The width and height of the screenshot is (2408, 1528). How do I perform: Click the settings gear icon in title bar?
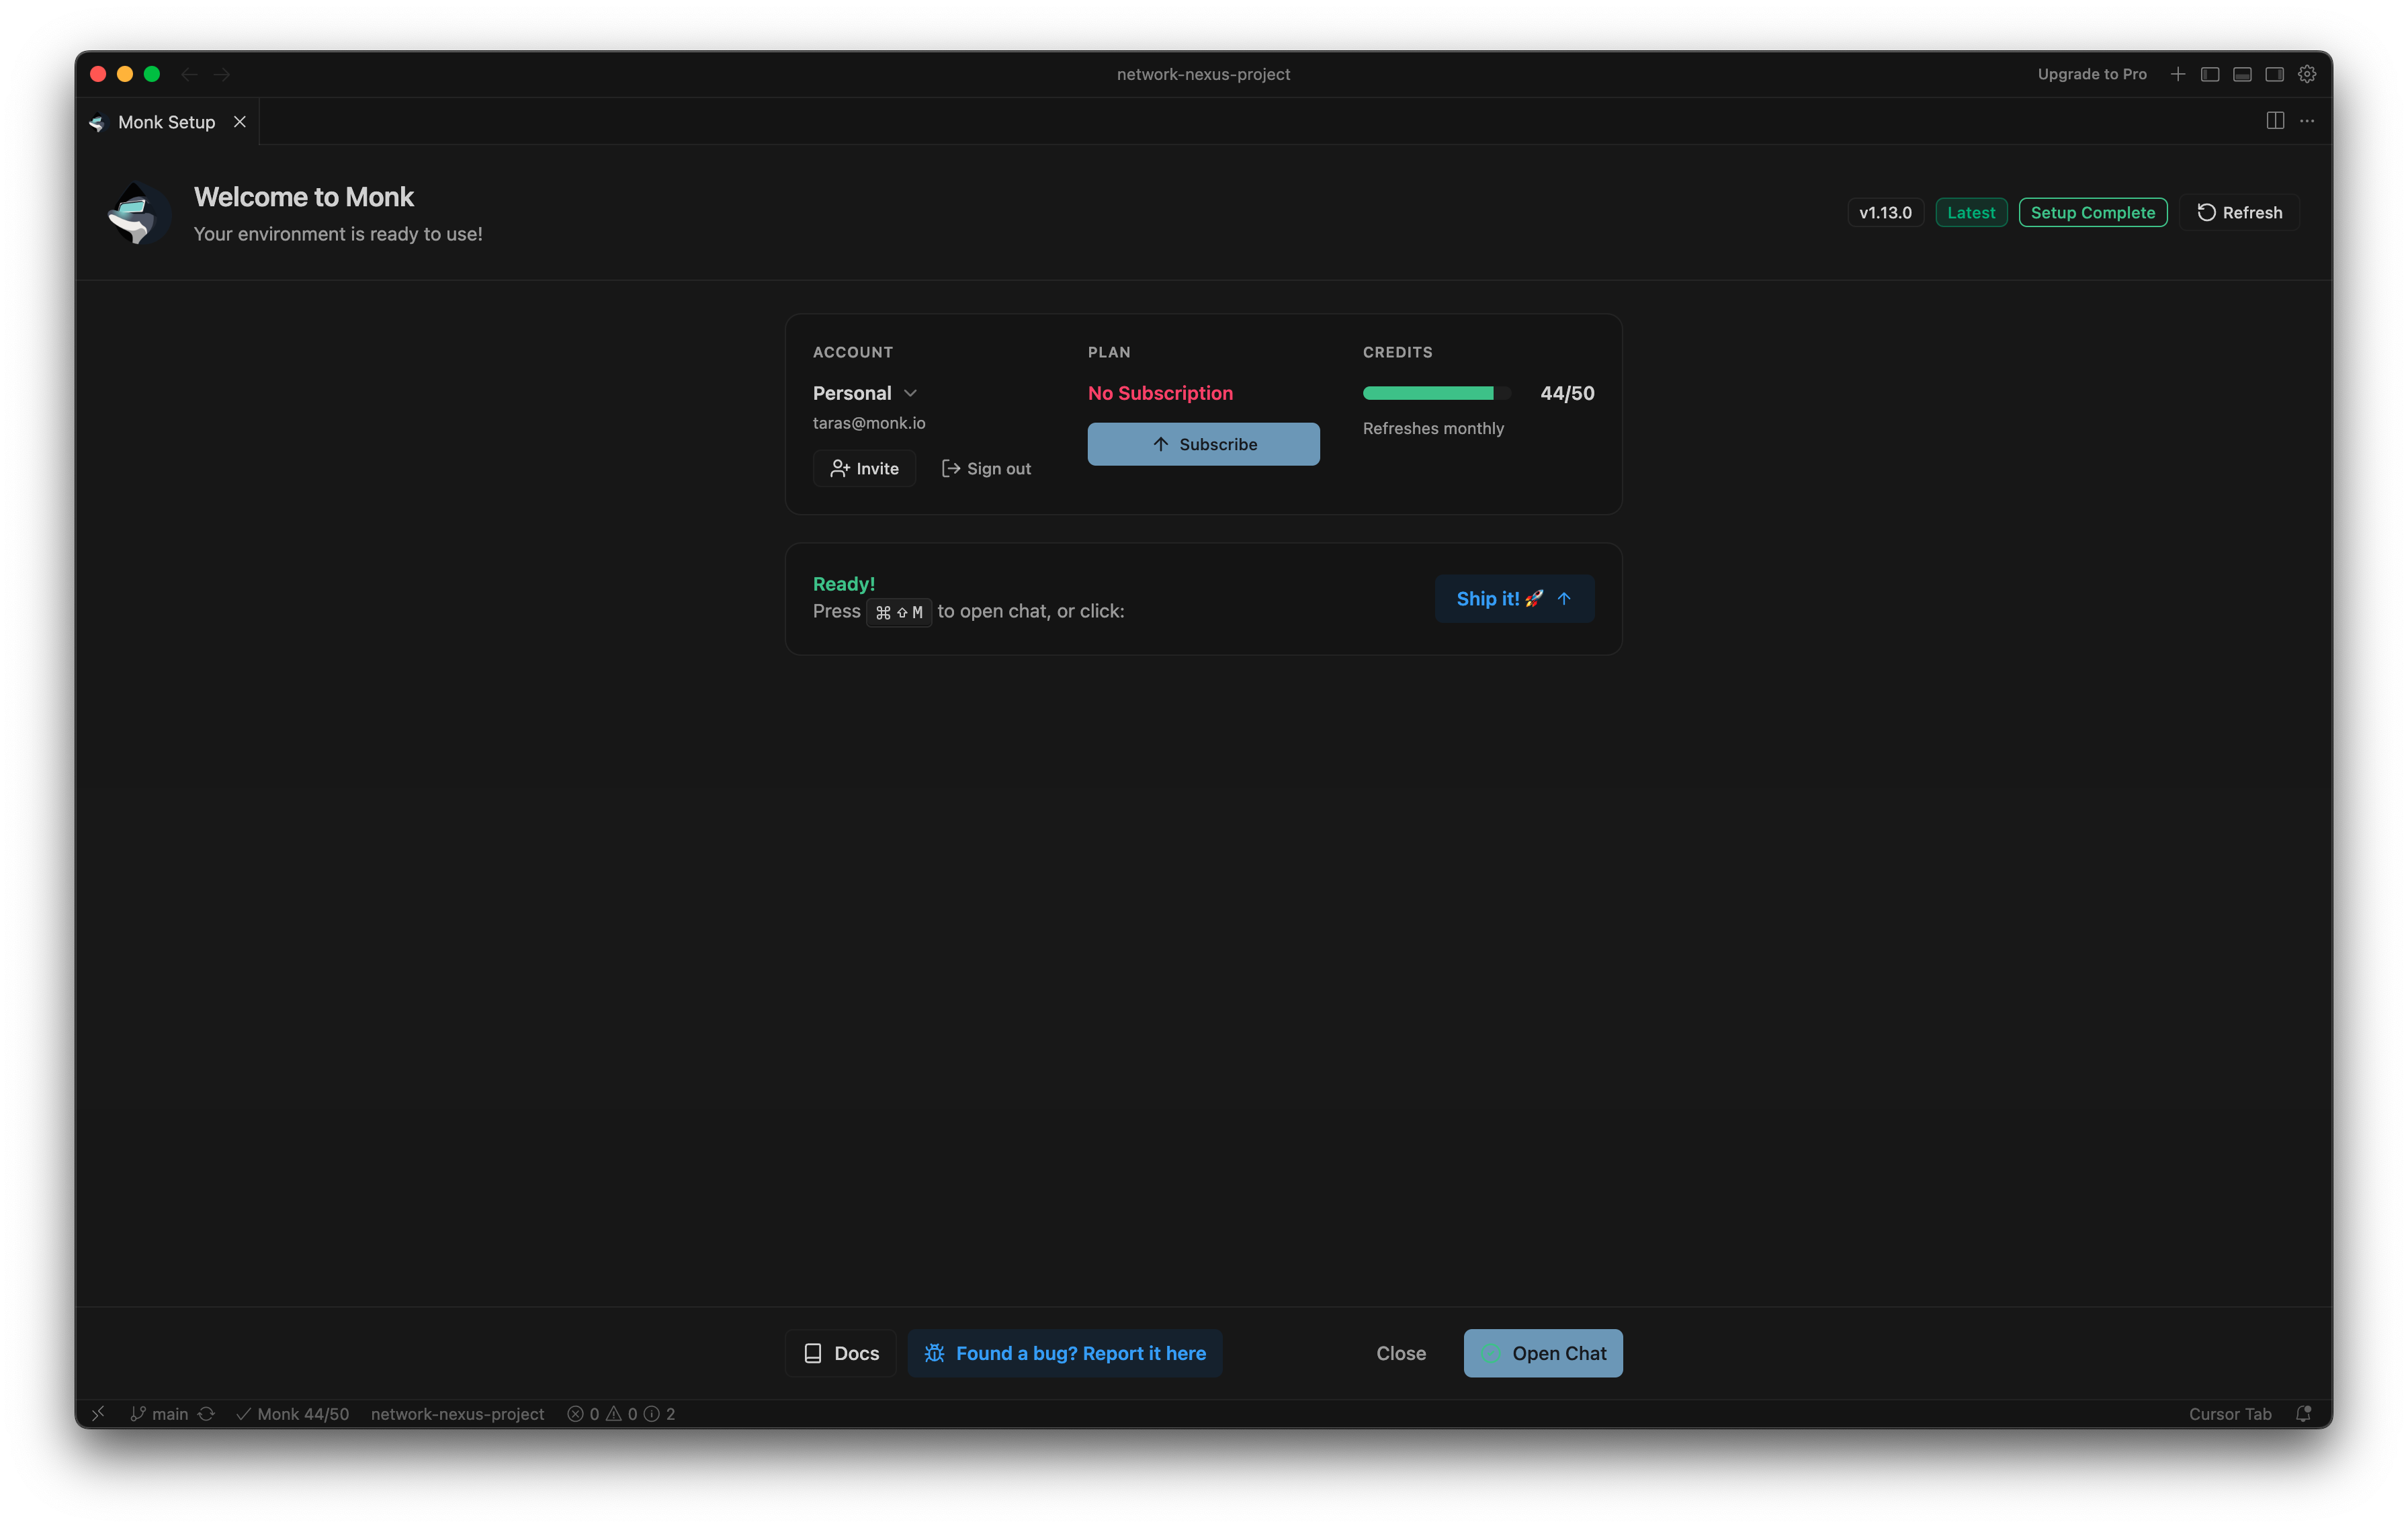pos(2307,74)
